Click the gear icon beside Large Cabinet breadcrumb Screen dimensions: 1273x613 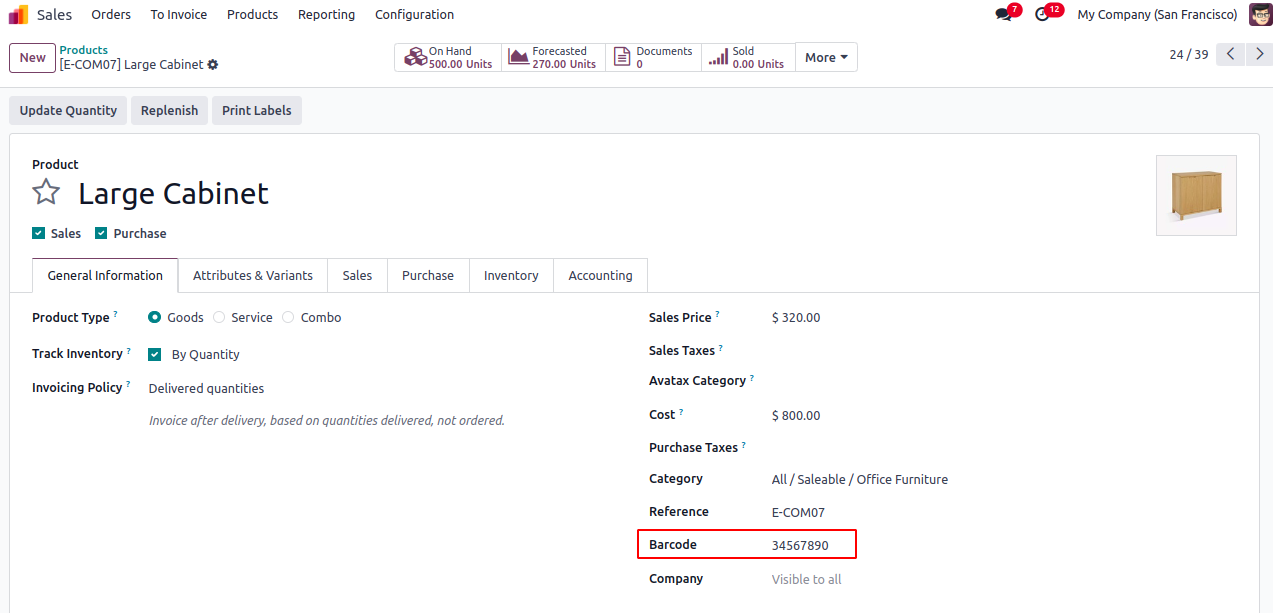[x=213, y=65]
